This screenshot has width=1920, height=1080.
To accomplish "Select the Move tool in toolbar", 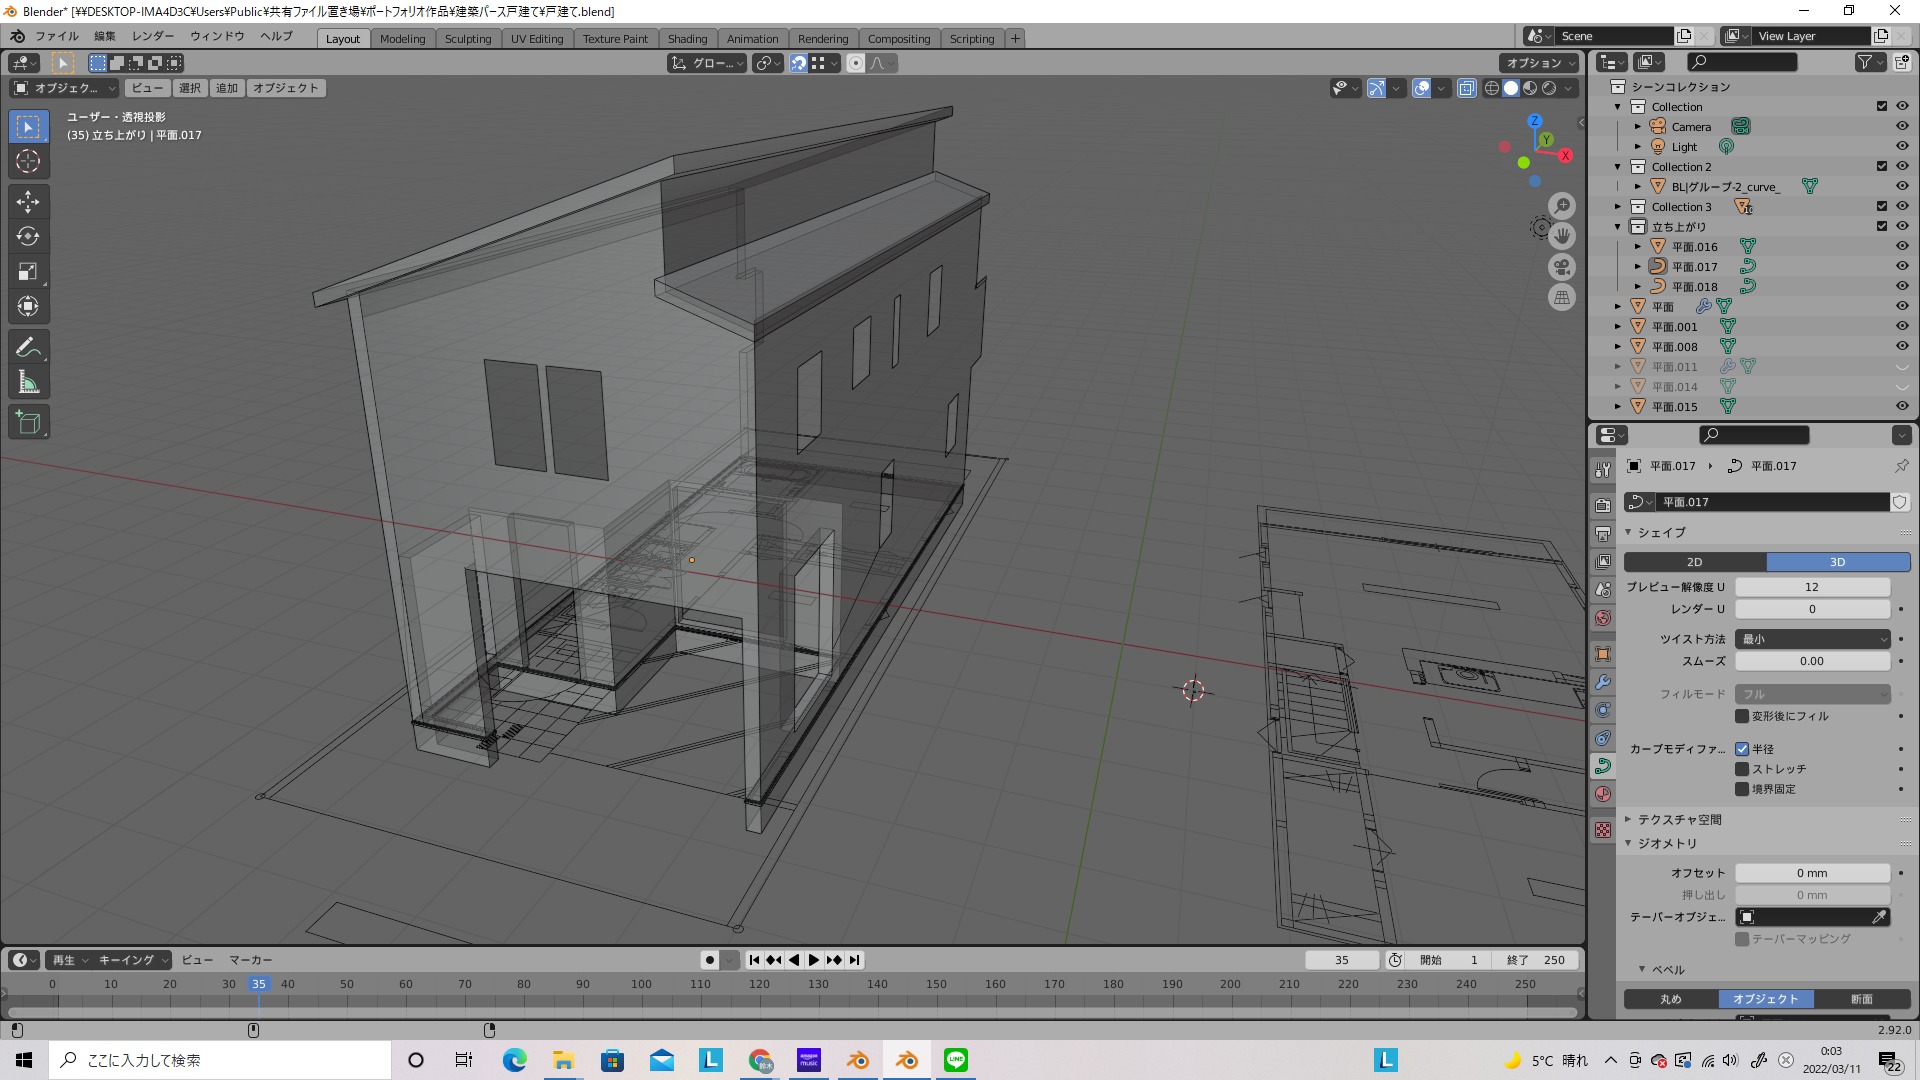I will pos(28,202).
